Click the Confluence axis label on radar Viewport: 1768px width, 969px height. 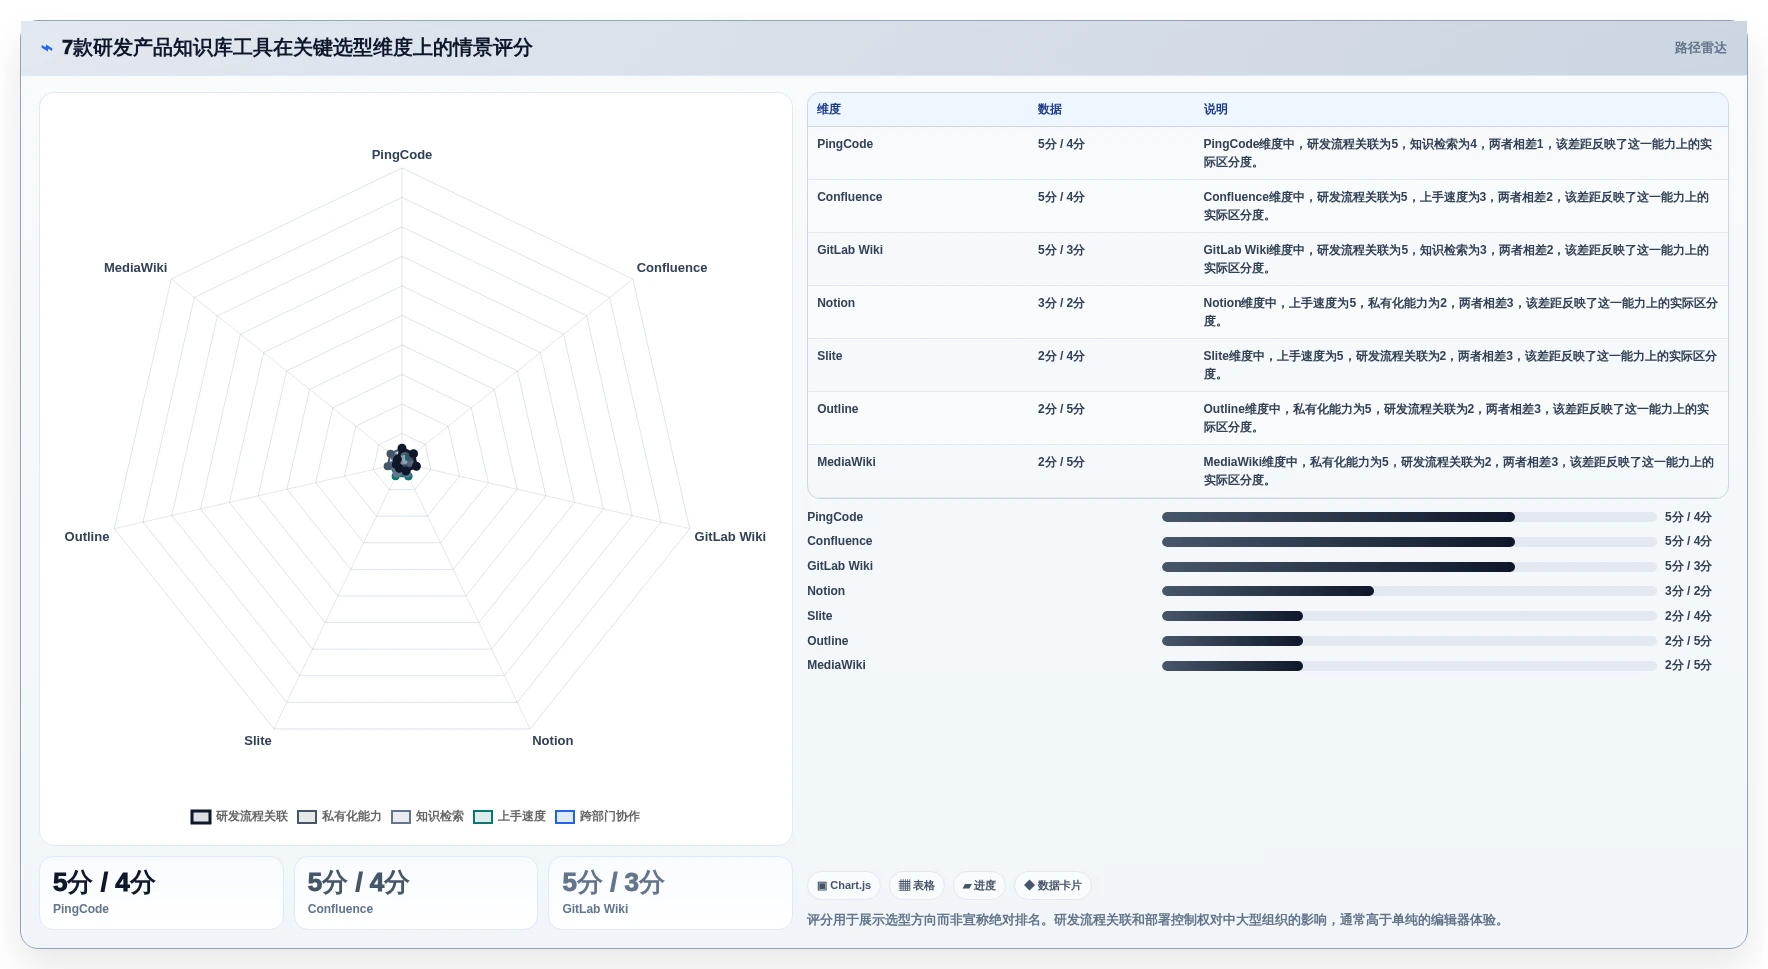tap(672, 268)
